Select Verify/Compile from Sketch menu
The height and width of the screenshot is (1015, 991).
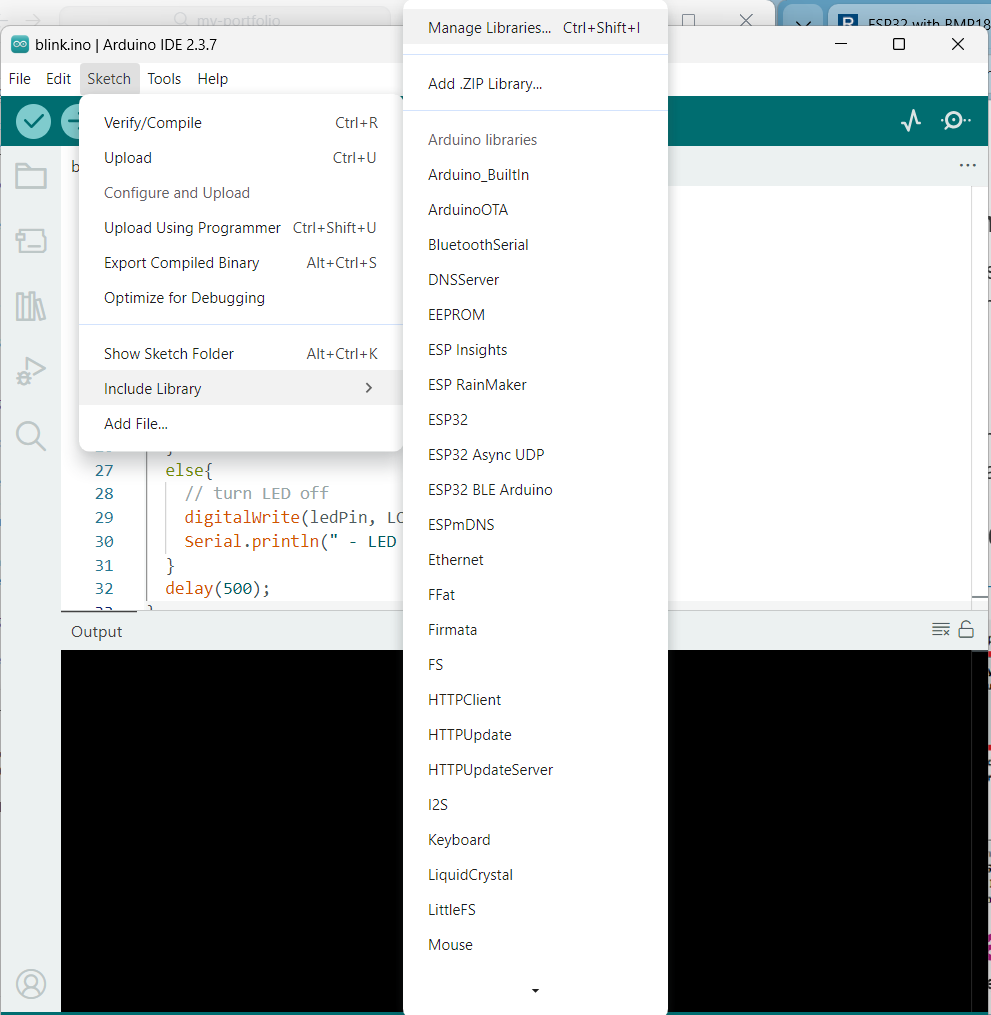click(241, 123)
